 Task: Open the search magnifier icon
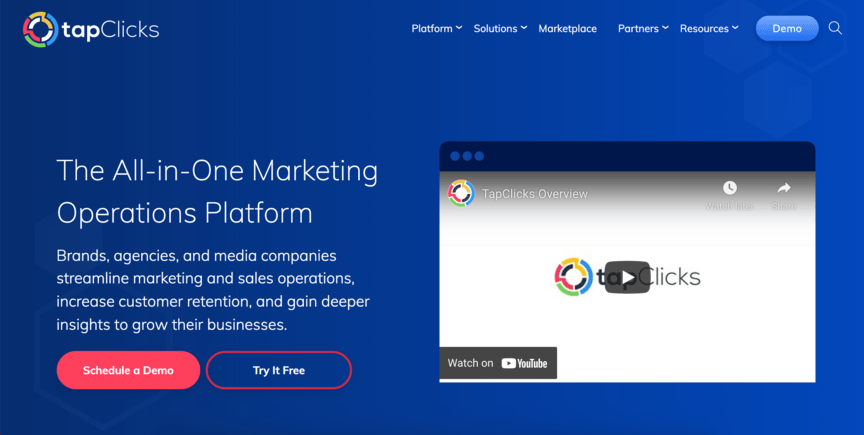click(835, 28)
